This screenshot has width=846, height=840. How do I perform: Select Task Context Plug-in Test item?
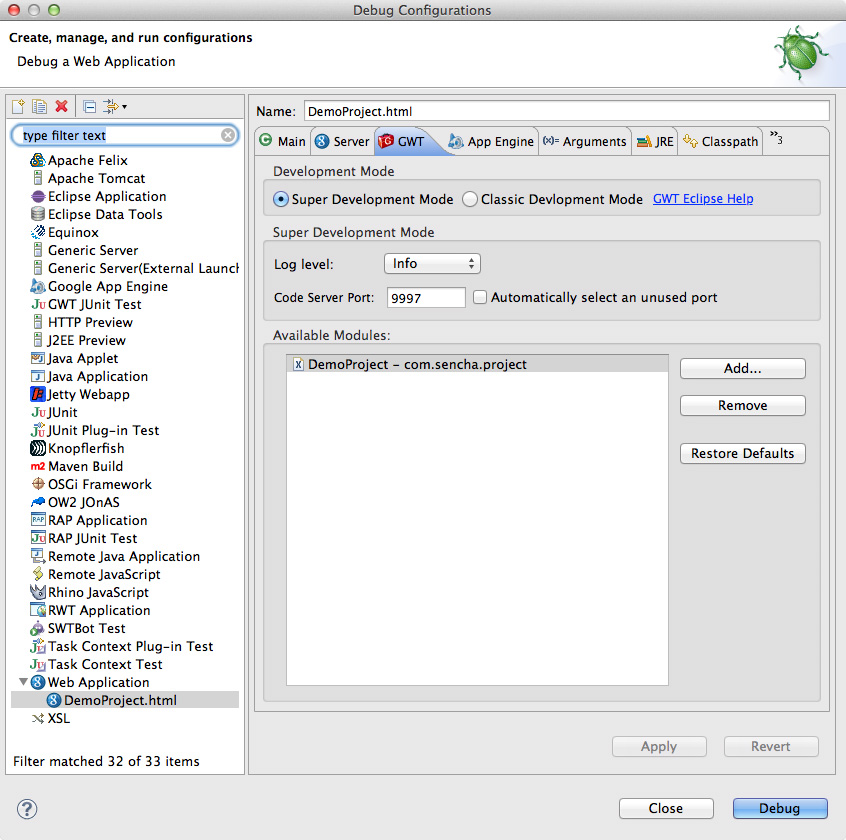pyautogui.click(x=130, y=646)
